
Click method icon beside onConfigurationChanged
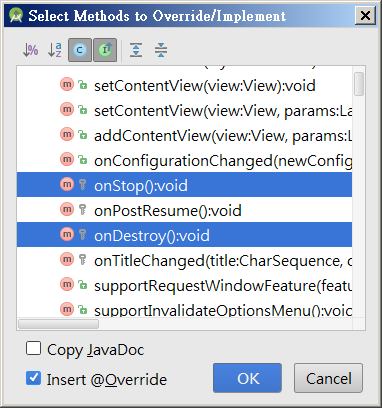[67, 160]
